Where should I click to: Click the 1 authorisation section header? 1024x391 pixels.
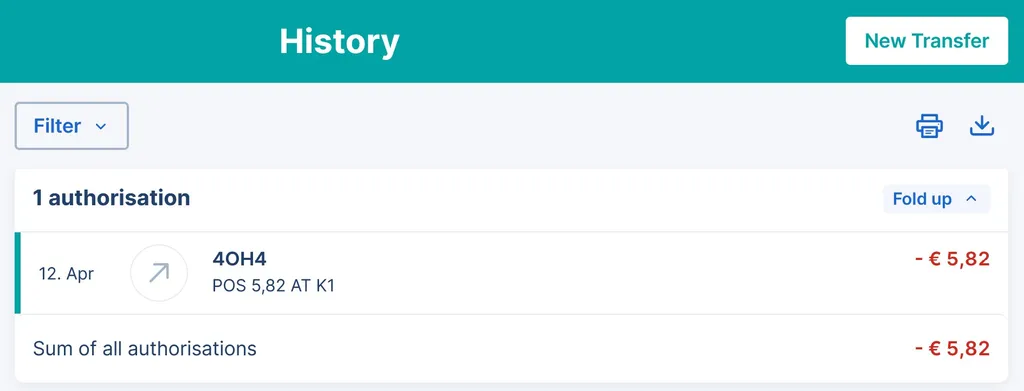tap(112, 198)
